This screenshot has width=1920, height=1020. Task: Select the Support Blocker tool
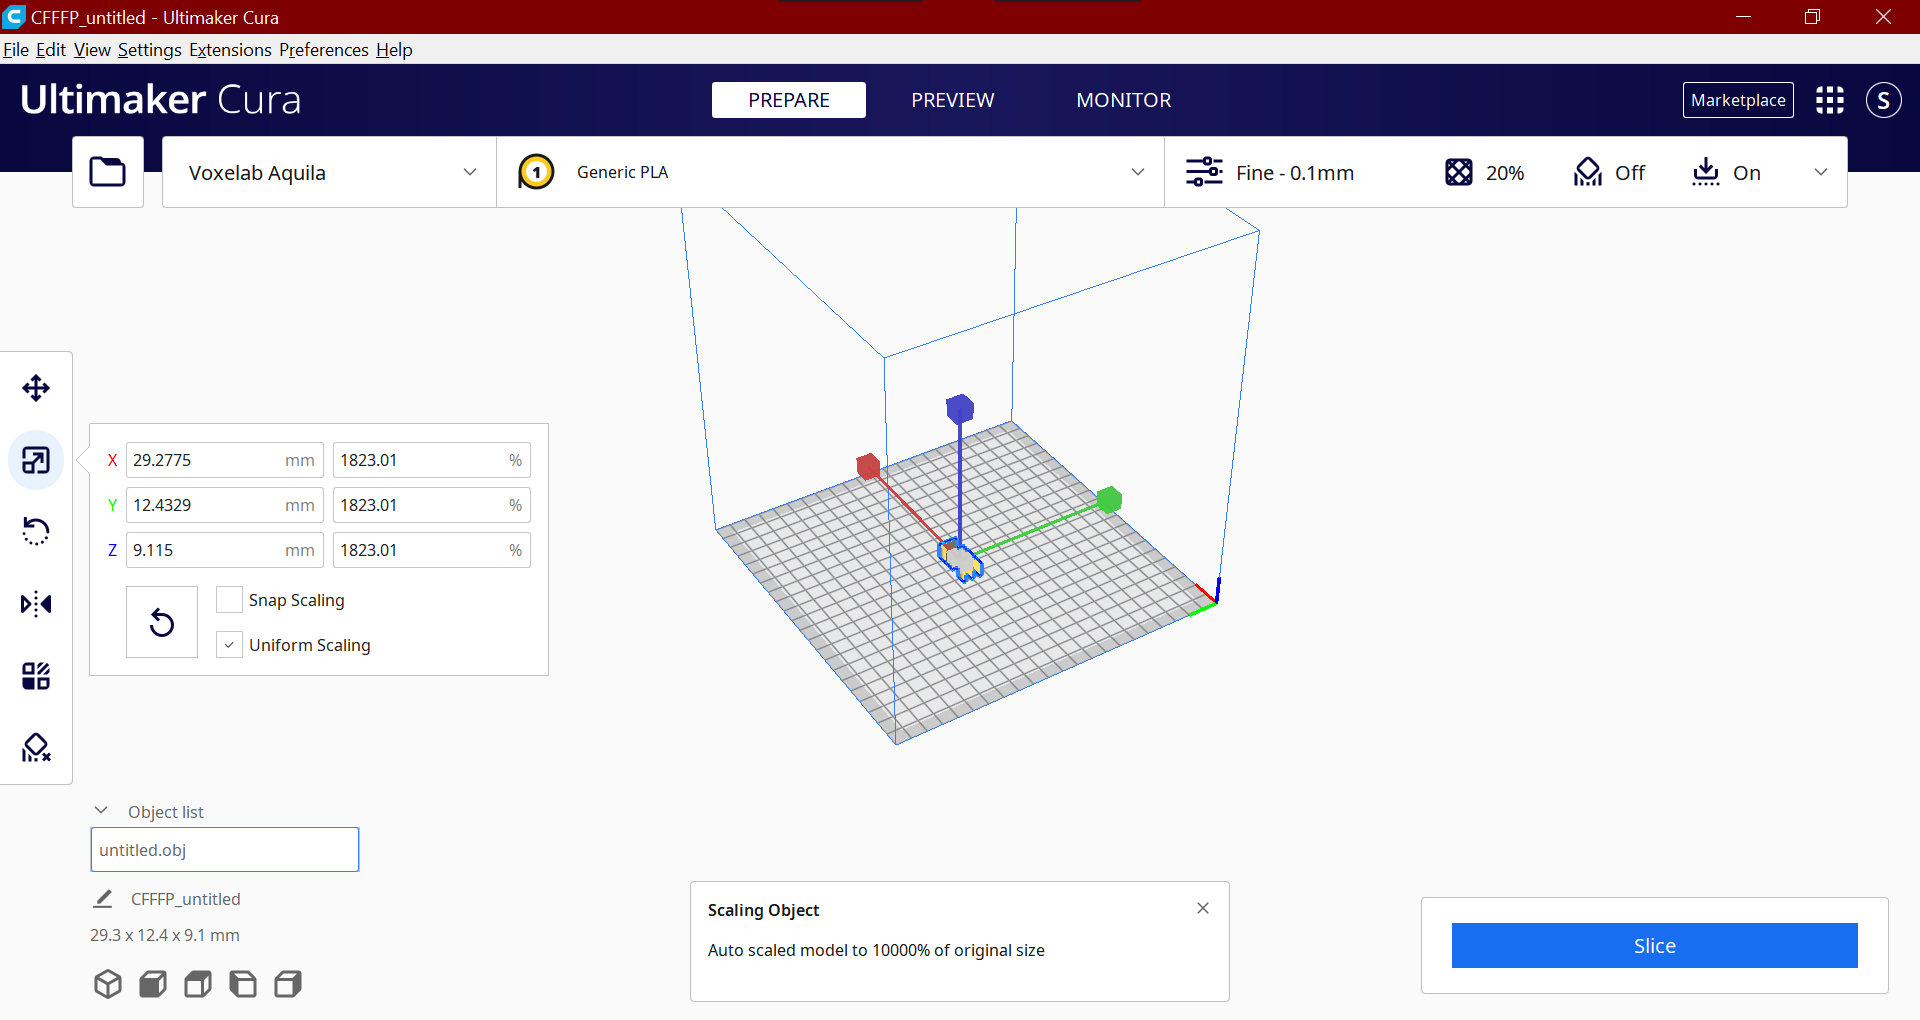pyautogui.click(x=36, y=748)
